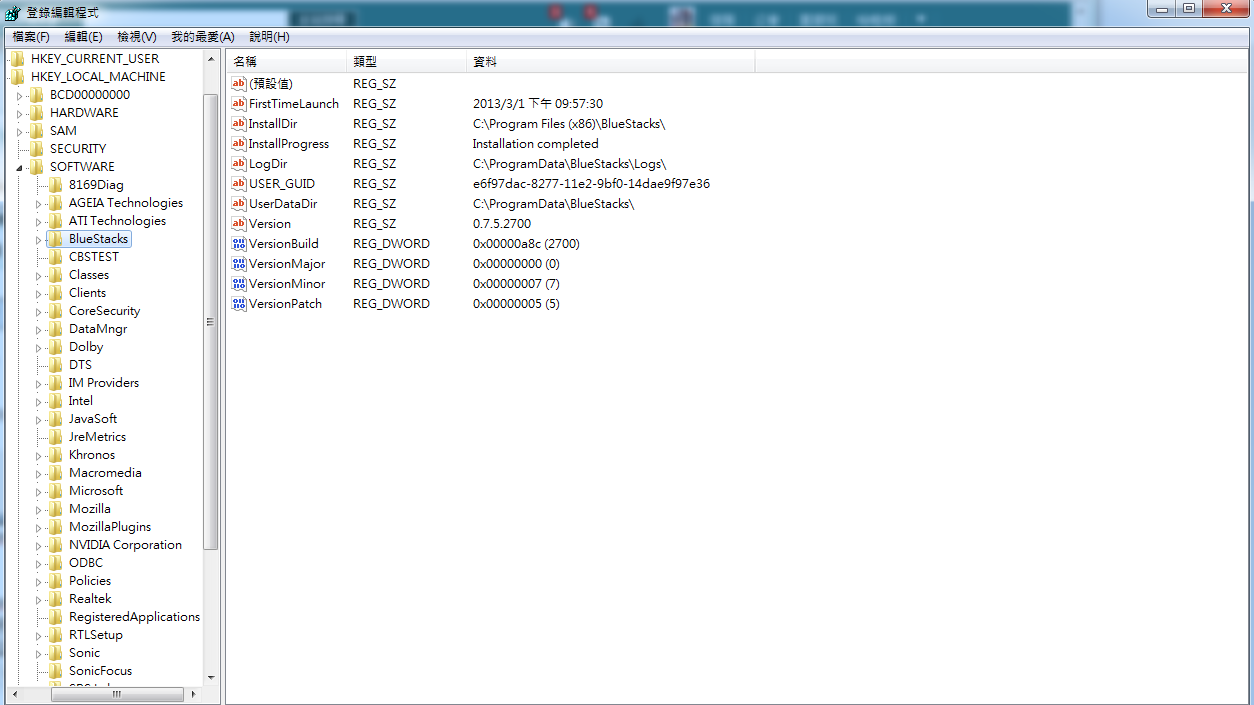
Task: Expand the SAM key in the tree
Action: coord(19,131)
